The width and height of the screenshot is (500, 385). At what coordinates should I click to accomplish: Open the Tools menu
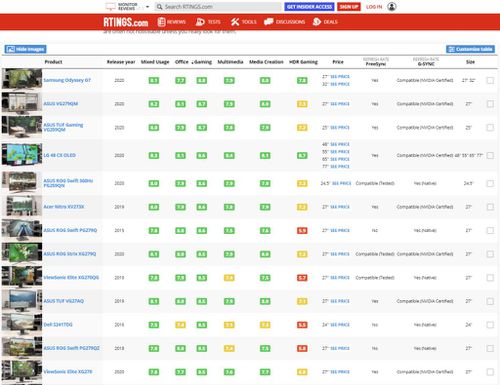pos(244,22)
